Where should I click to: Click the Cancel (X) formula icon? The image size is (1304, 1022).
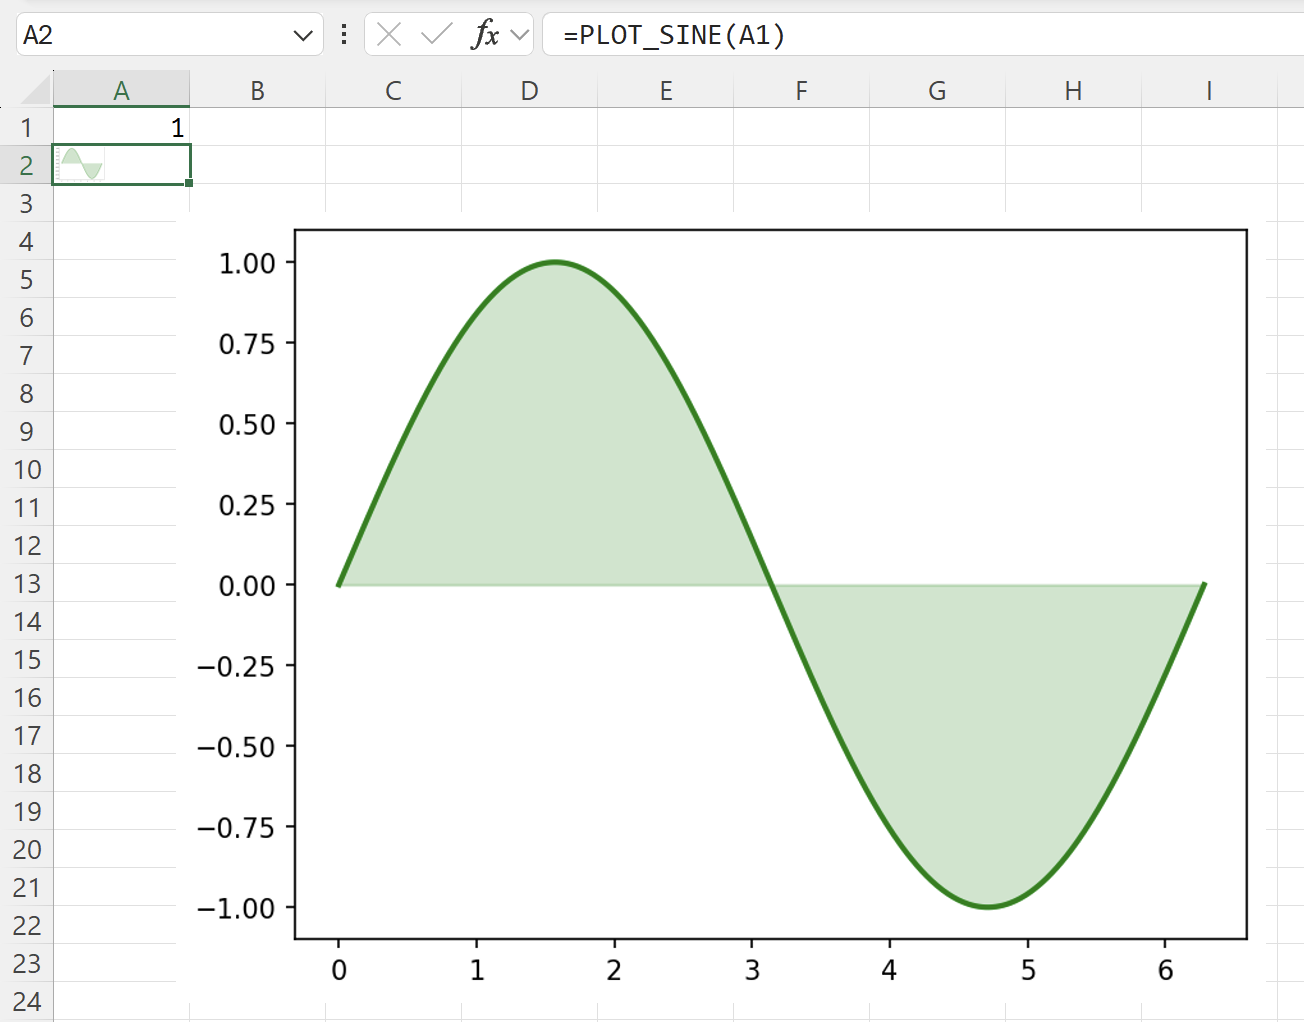pyautogui.click(x=389, y=35)
